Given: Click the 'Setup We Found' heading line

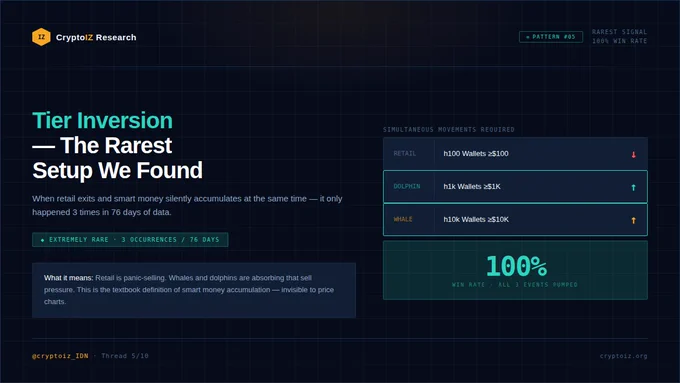Looking at the screenshot, I should tap(118, 170).
